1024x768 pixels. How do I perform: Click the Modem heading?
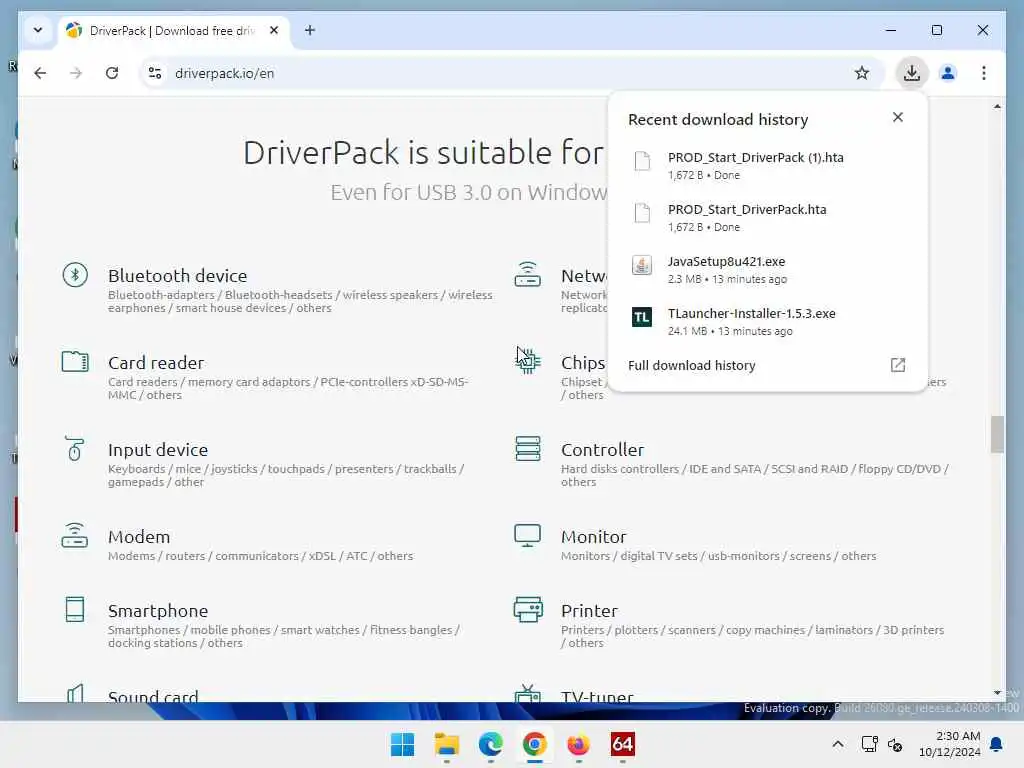point(139,537)
